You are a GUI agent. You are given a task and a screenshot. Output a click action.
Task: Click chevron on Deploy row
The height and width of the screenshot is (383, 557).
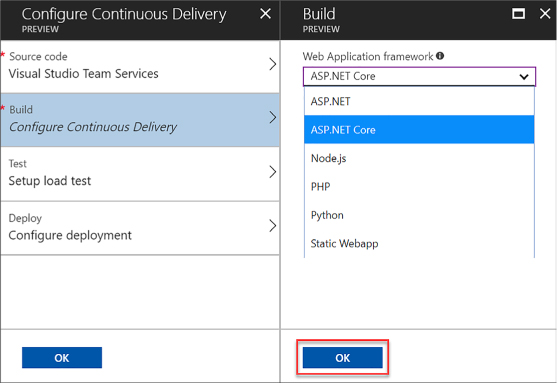click(272, 226)
